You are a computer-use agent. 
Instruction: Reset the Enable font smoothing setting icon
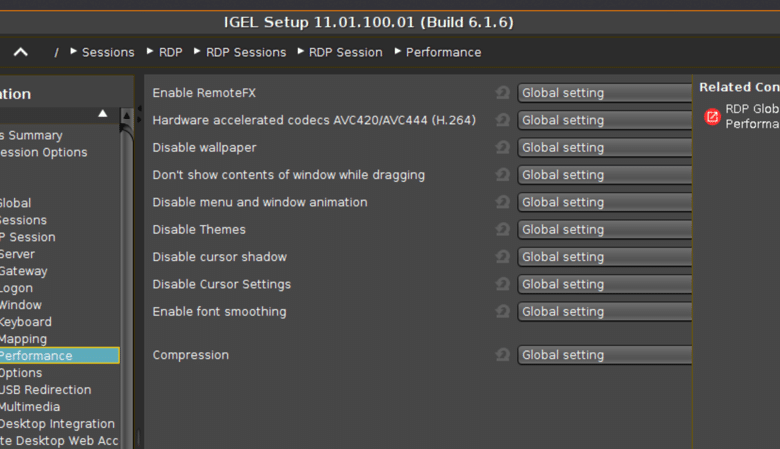[x=503, y=311]
